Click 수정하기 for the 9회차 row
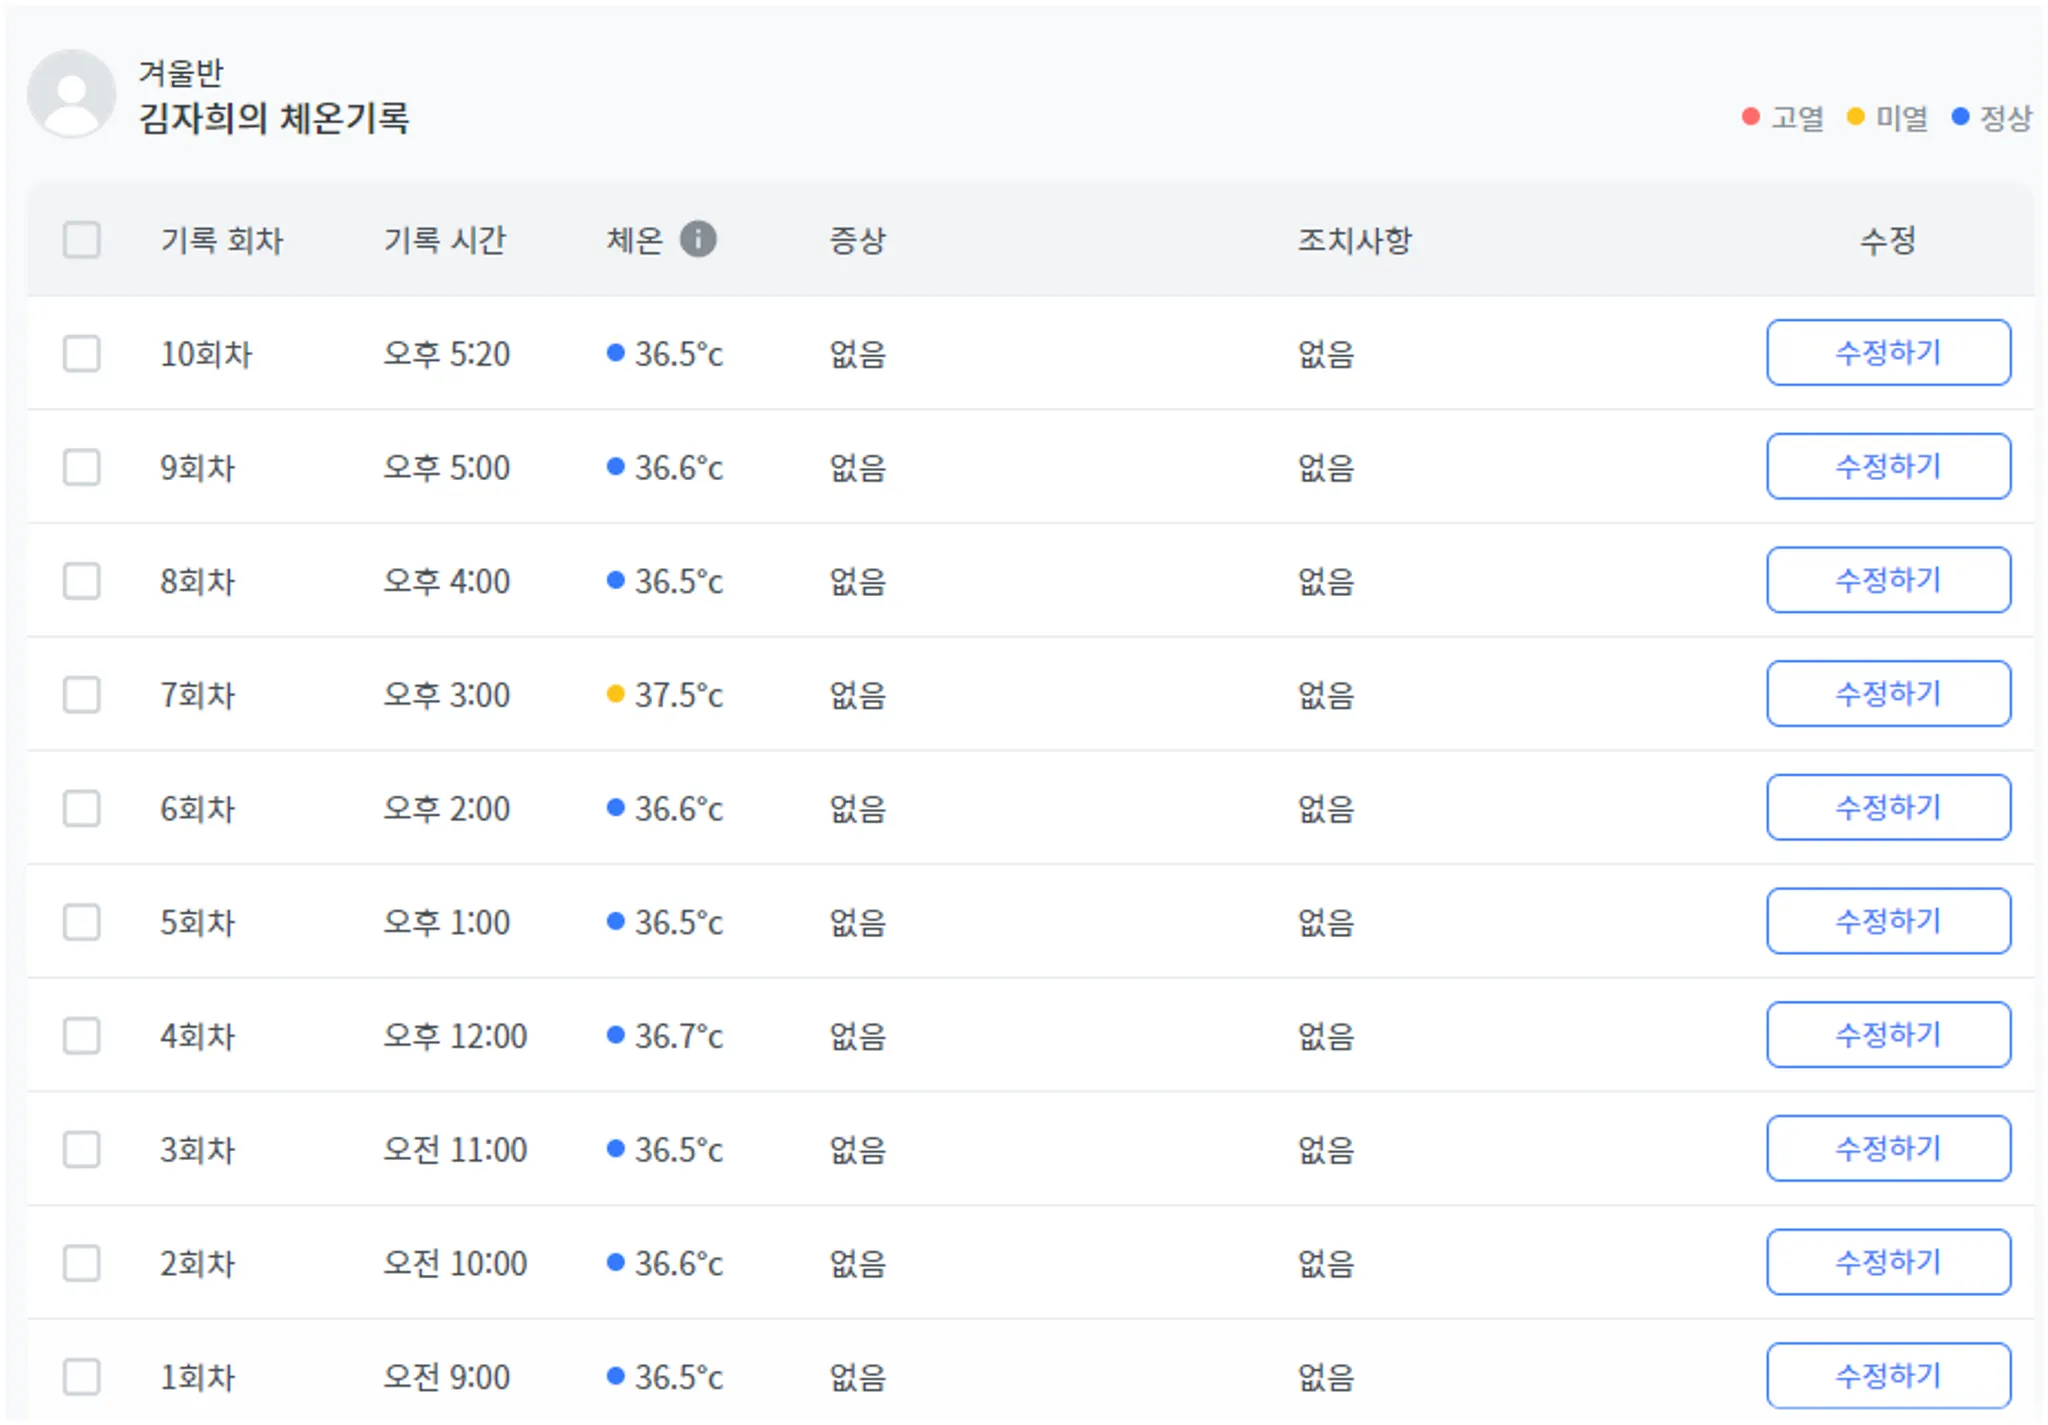Viewport: 2048px width, 1425px height. click(x=1887, y=466)
